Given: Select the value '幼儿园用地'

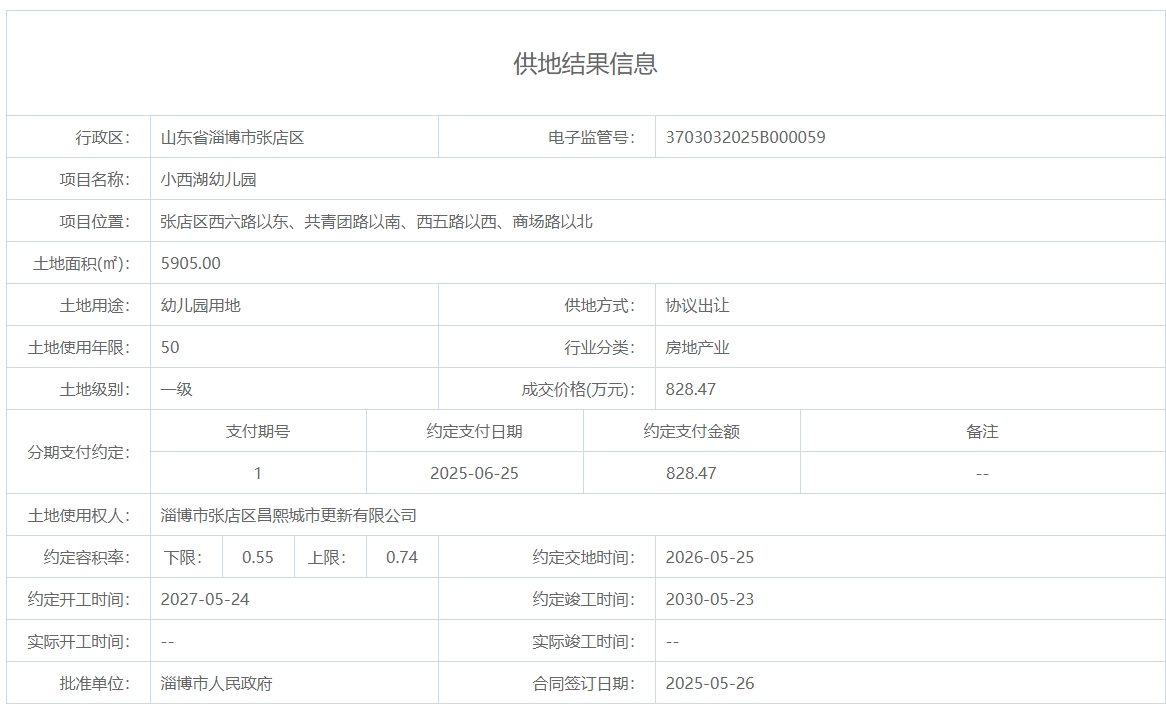Looking at the screenshot, I should pos(201,306).
